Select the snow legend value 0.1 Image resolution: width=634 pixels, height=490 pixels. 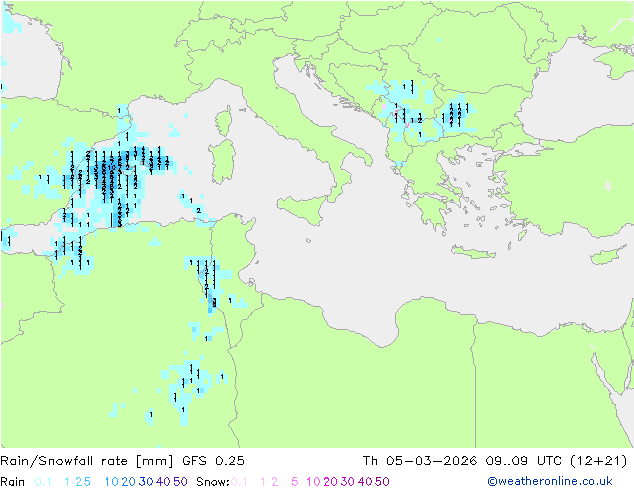(x=239, y=482)
